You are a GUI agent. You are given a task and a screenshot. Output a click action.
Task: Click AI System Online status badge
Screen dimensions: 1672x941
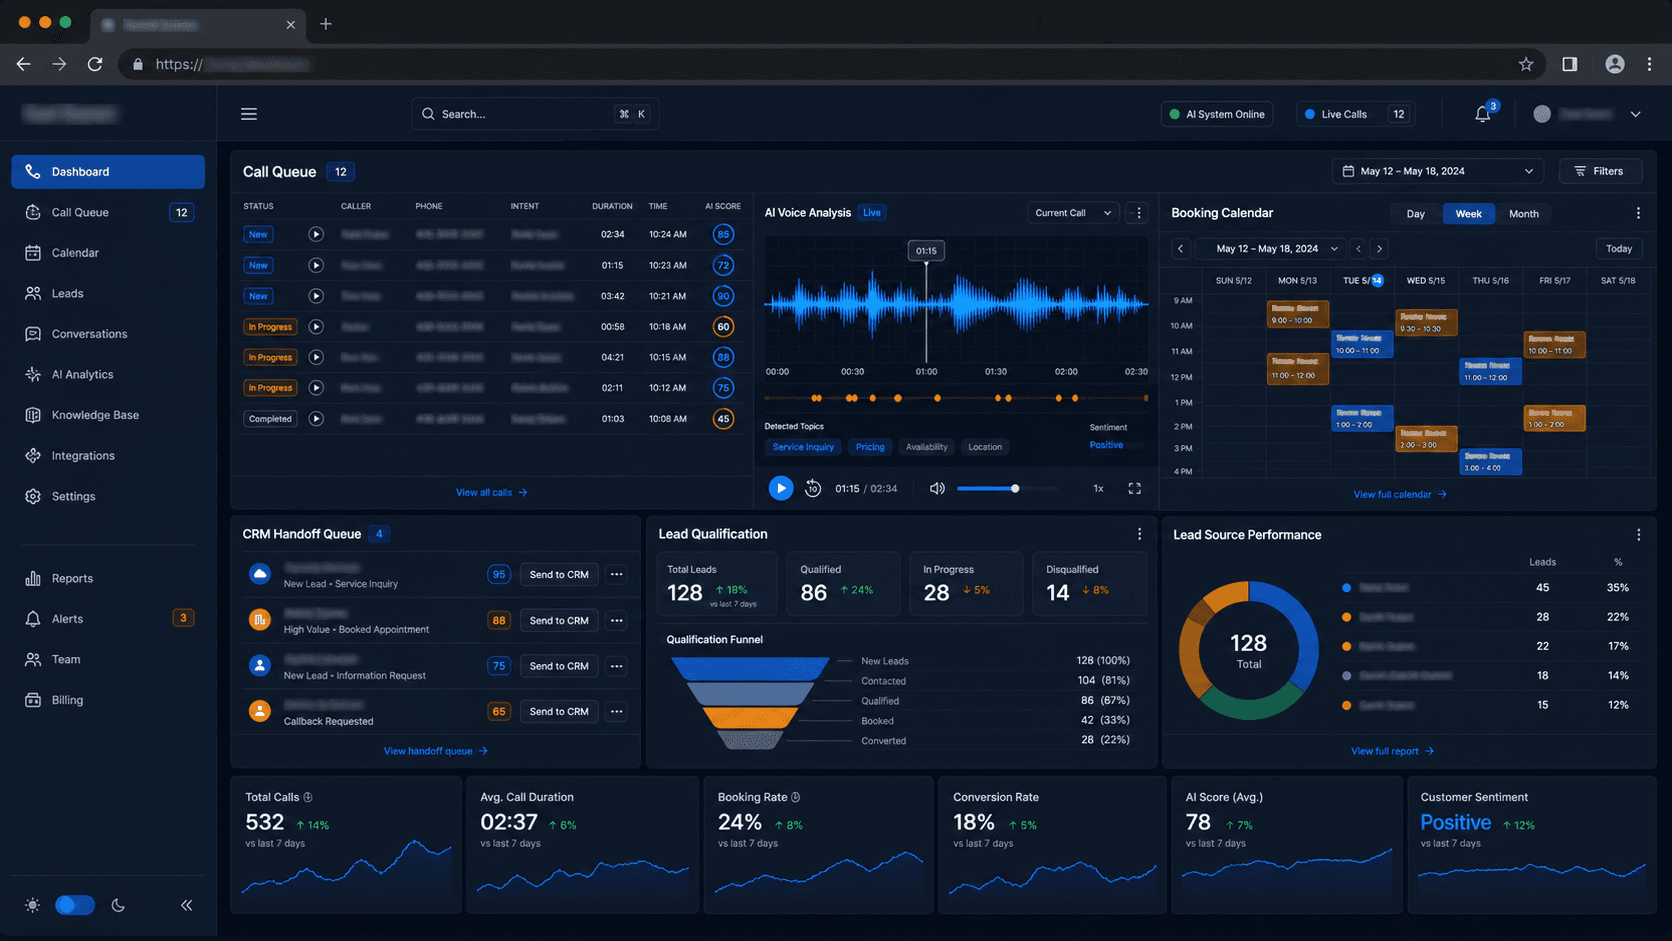pos(1217,114)
